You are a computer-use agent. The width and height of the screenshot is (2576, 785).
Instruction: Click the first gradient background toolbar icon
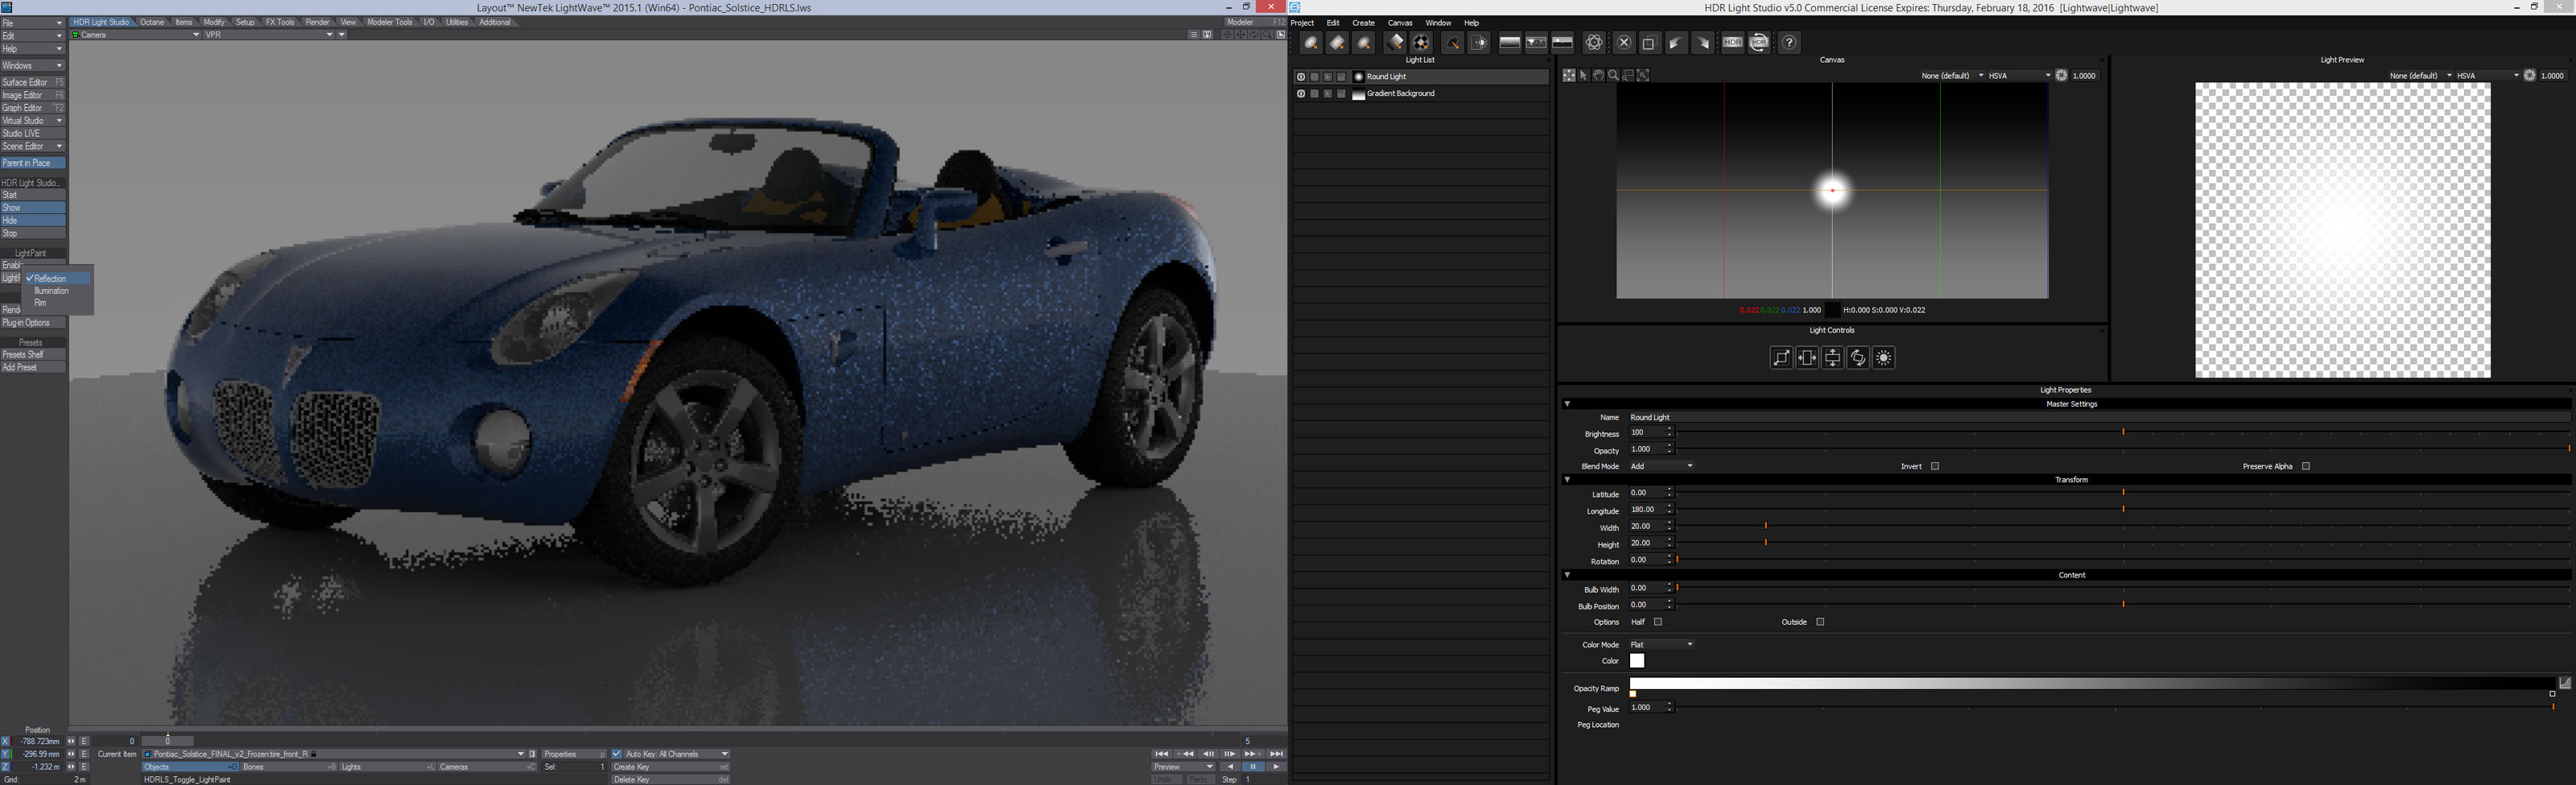pyautogui.click(x=1510, y=42)
